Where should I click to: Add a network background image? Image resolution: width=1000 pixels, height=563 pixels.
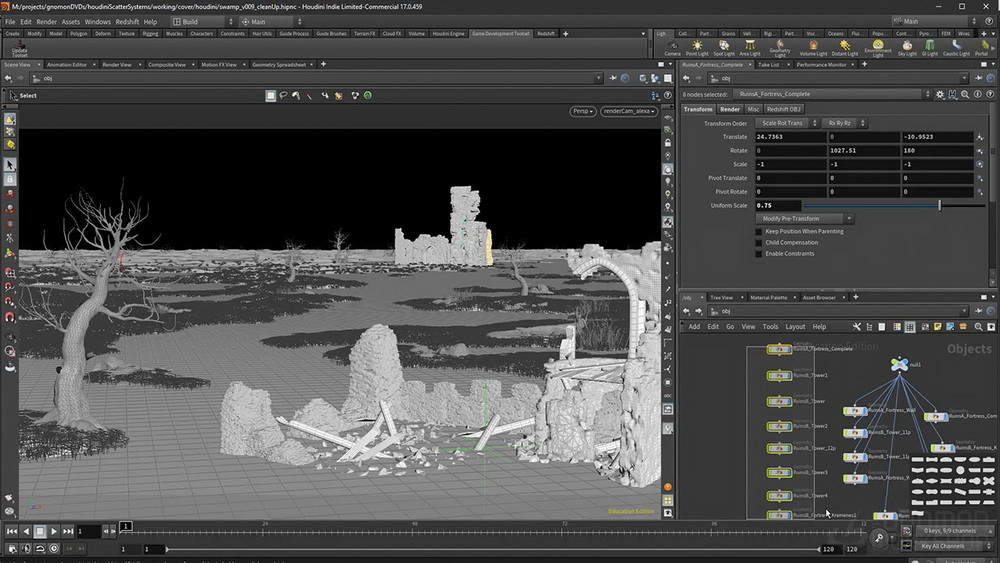click(950, 326)
